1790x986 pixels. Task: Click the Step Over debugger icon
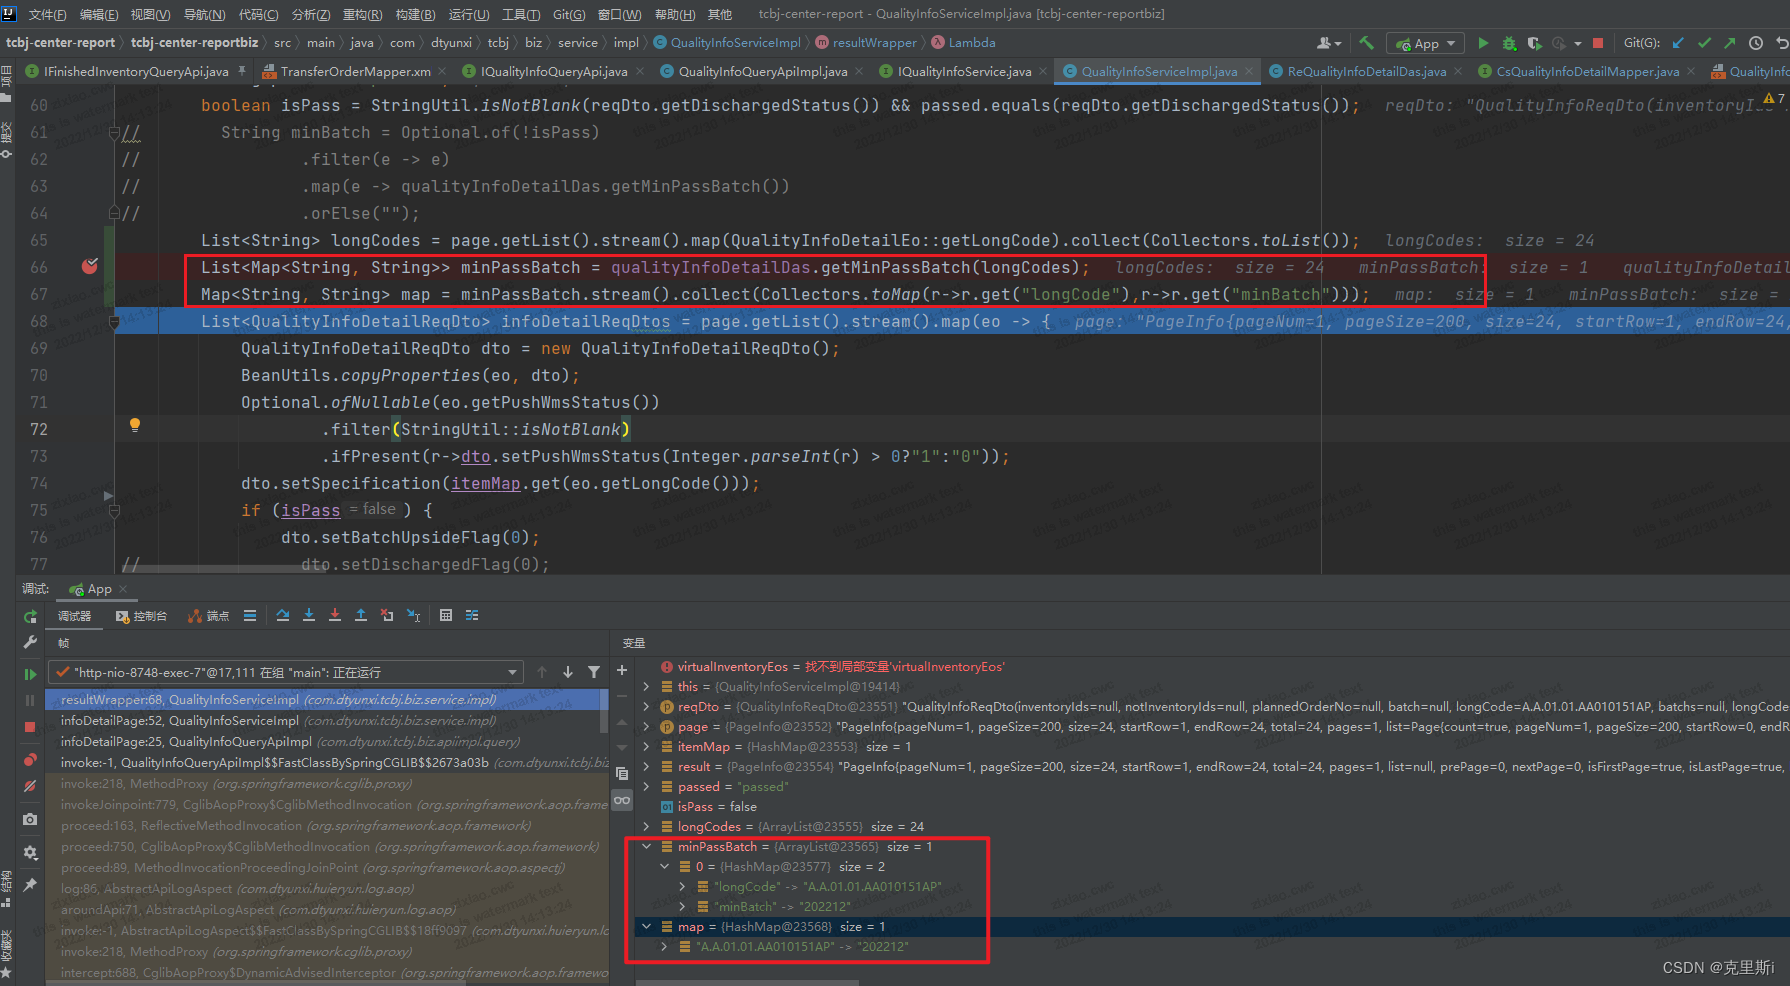(283, 615)
